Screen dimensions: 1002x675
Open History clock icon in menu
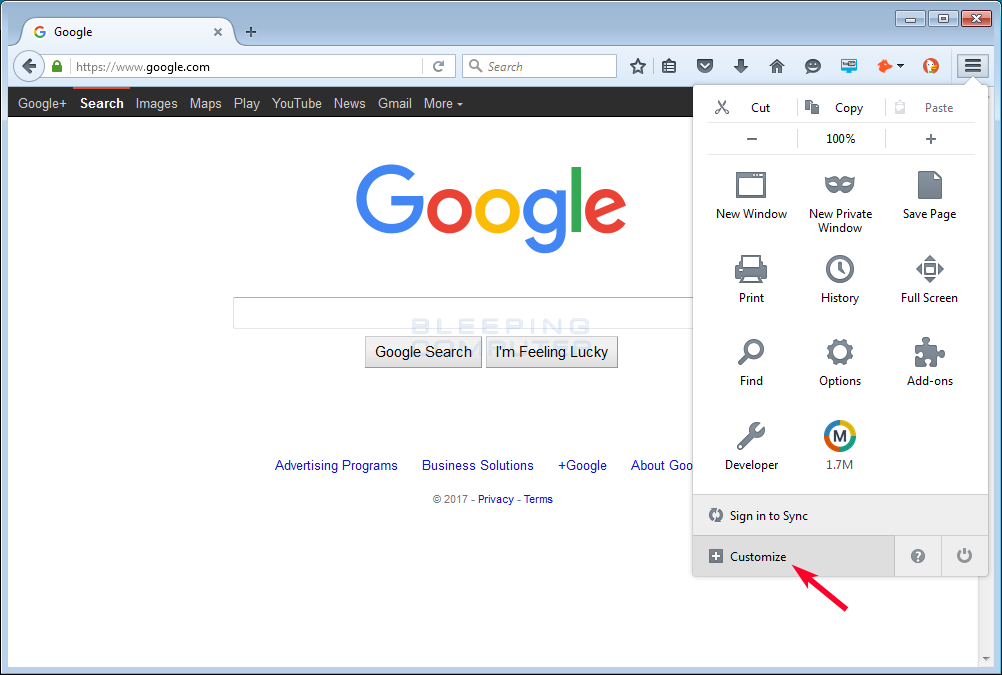click(x=840, y=269)
